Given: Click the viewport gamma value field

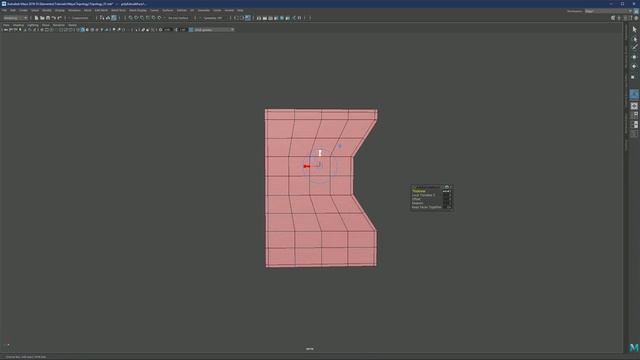Looking at the screenshot, I should click(183, 30).
